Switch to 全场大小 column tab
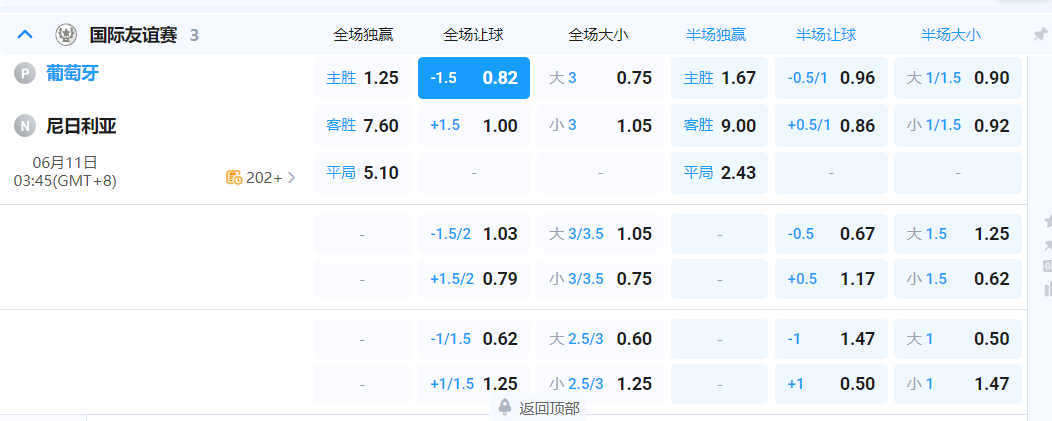1052x421 pixels. (598, 35)
